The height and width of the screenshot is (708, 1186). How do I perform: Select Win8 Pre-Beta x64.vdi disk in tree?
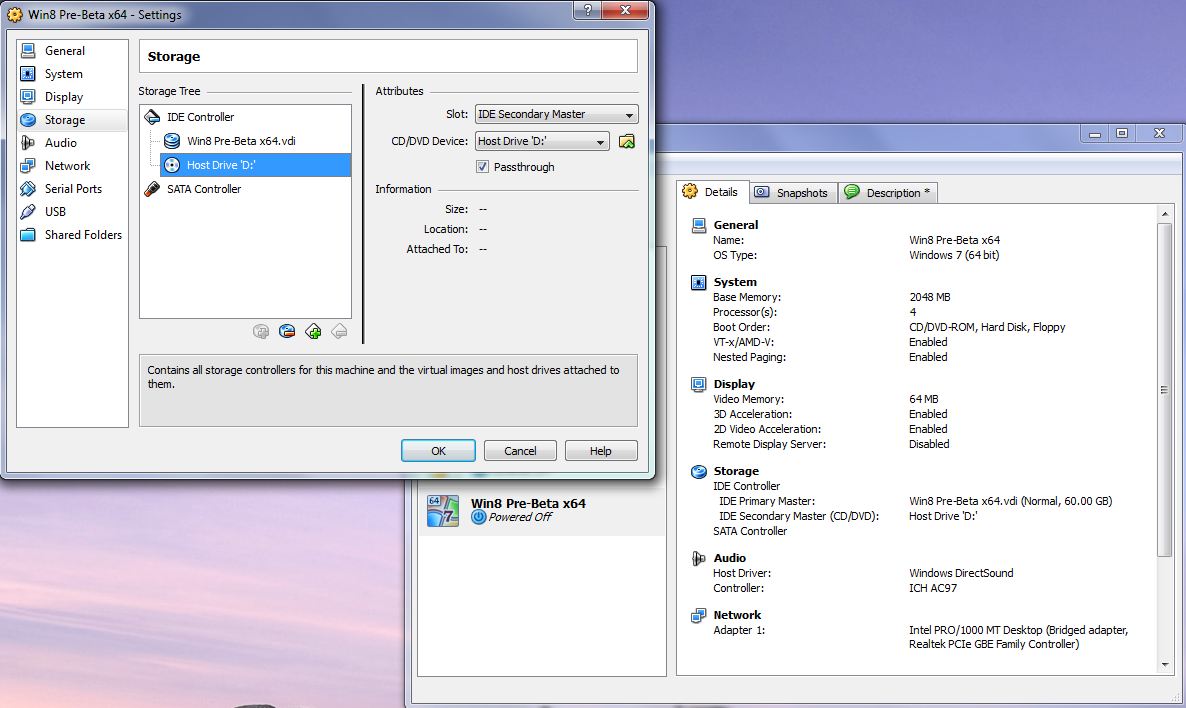click(x=240, y=141)
